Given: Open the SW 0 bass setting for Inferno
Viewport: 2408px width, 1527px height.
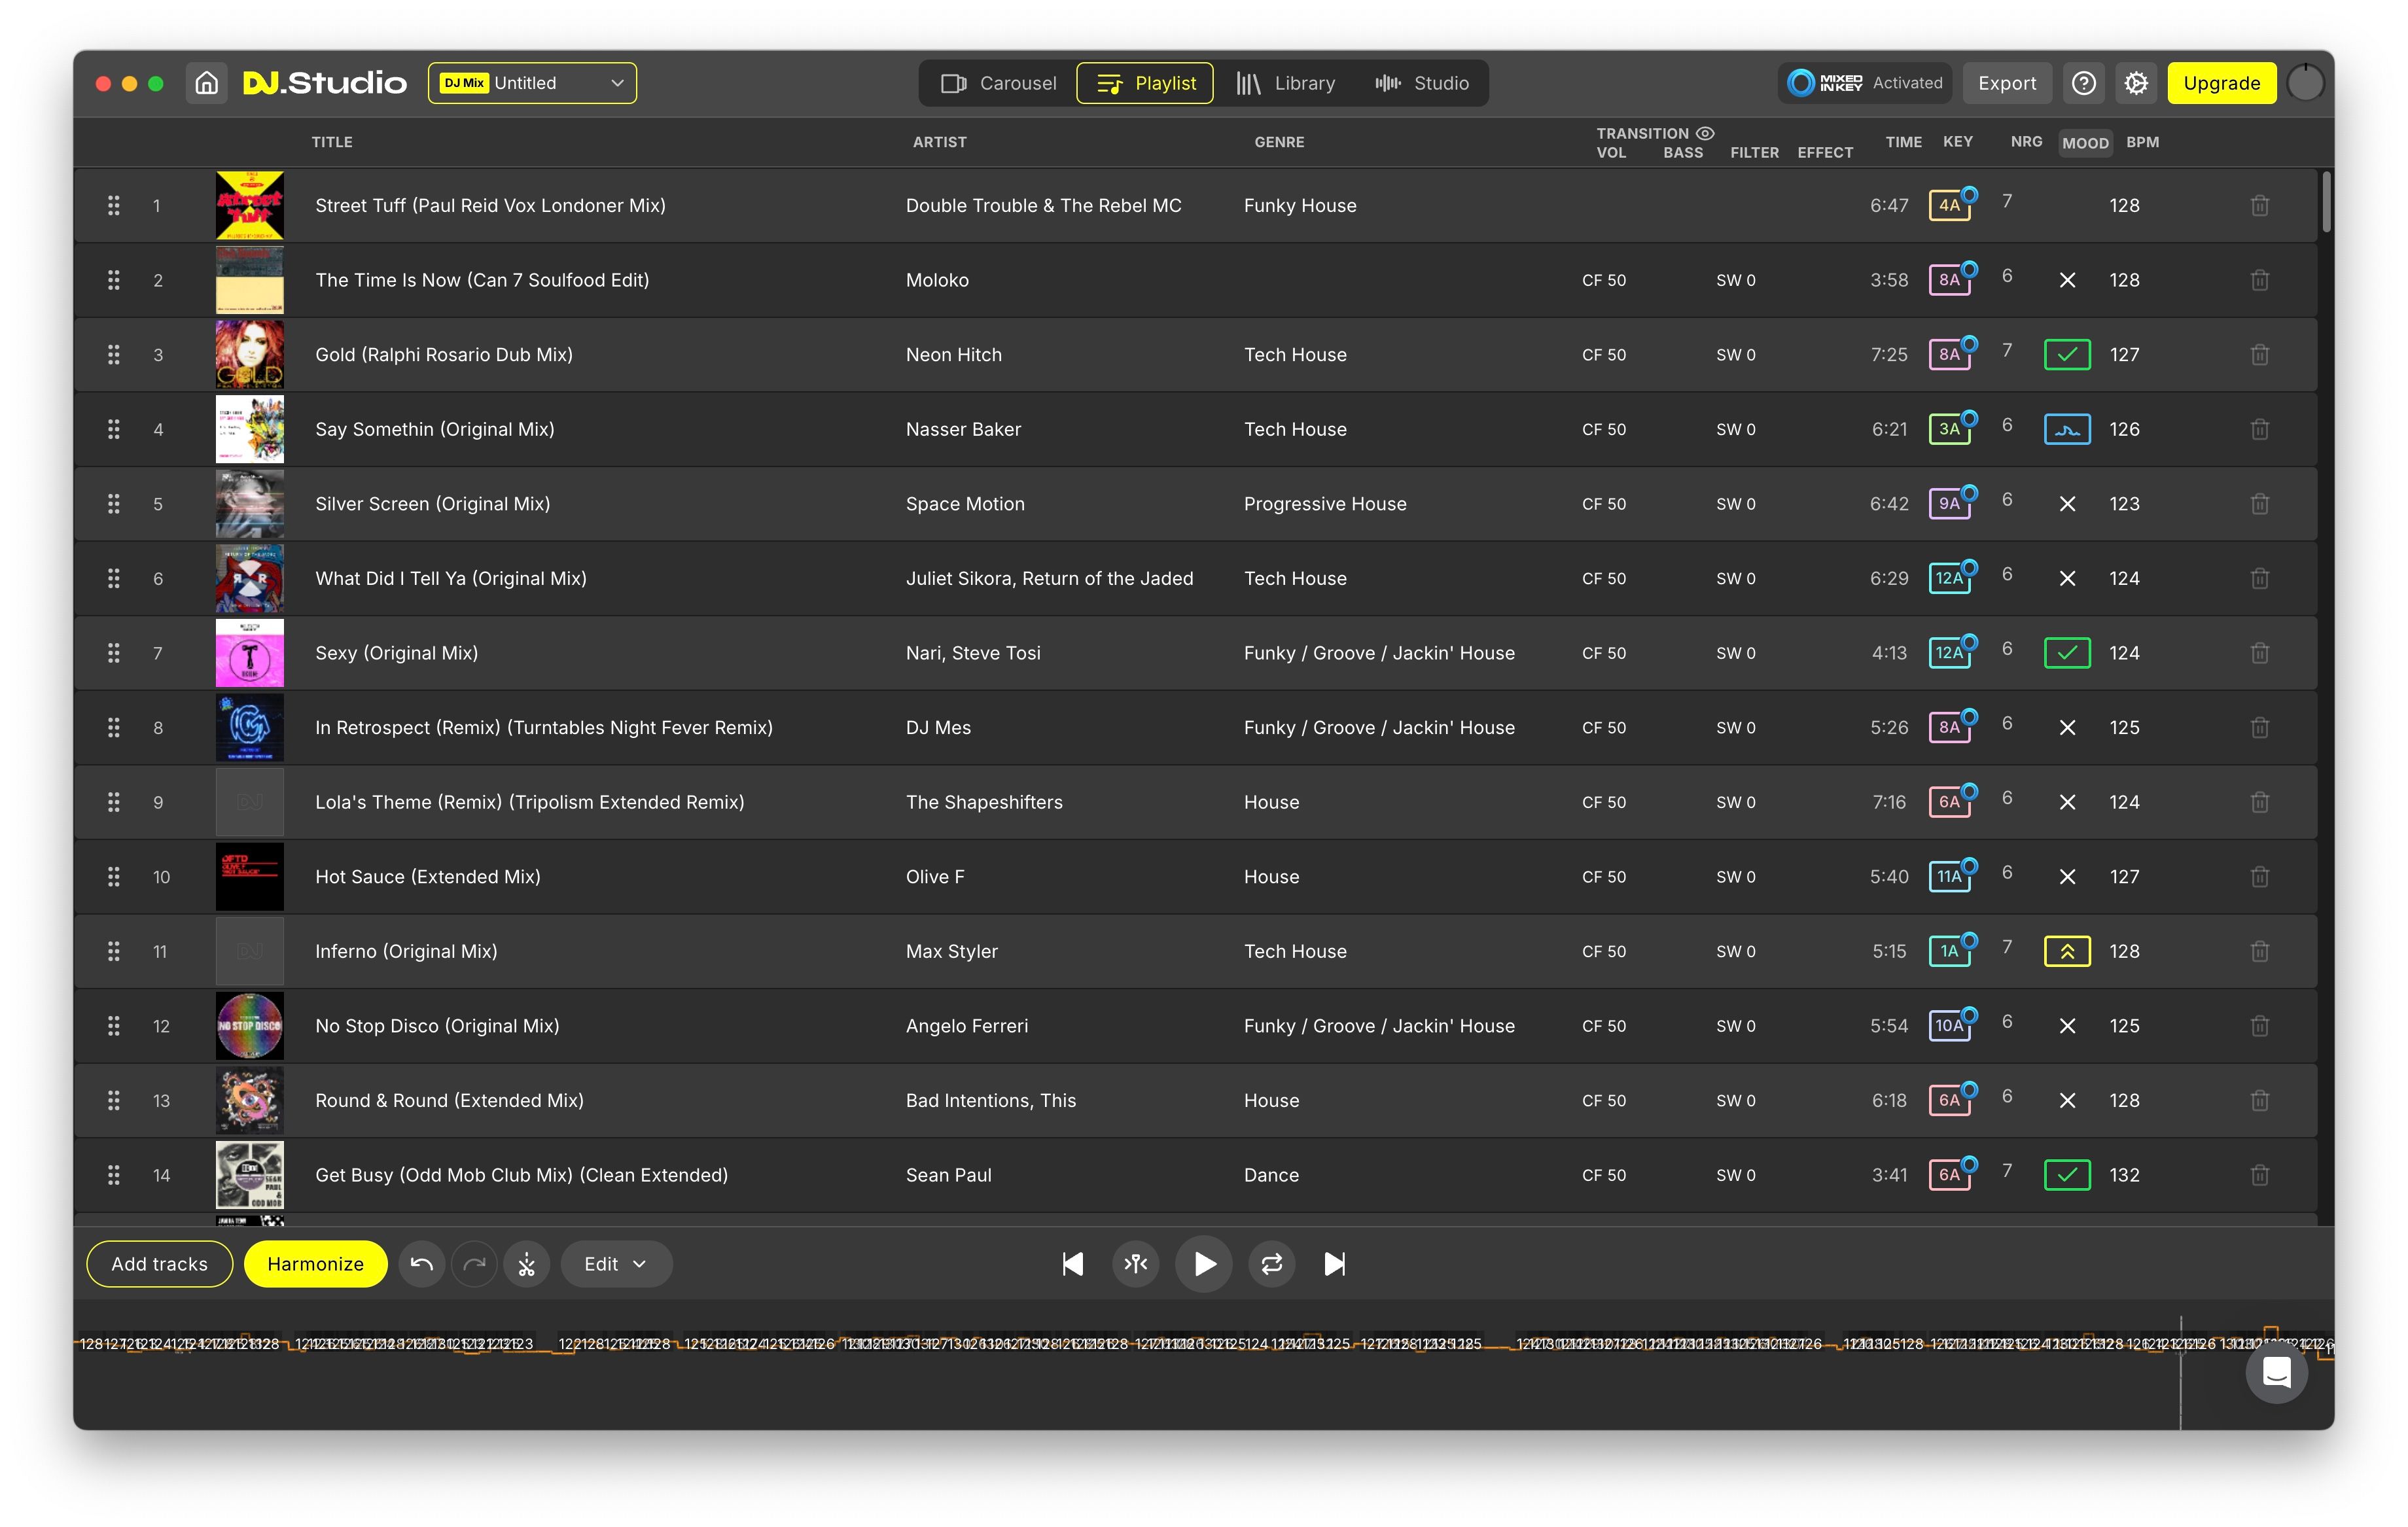Looking at the screenshot, I should pyautogui.click(x=1736, y=951).
